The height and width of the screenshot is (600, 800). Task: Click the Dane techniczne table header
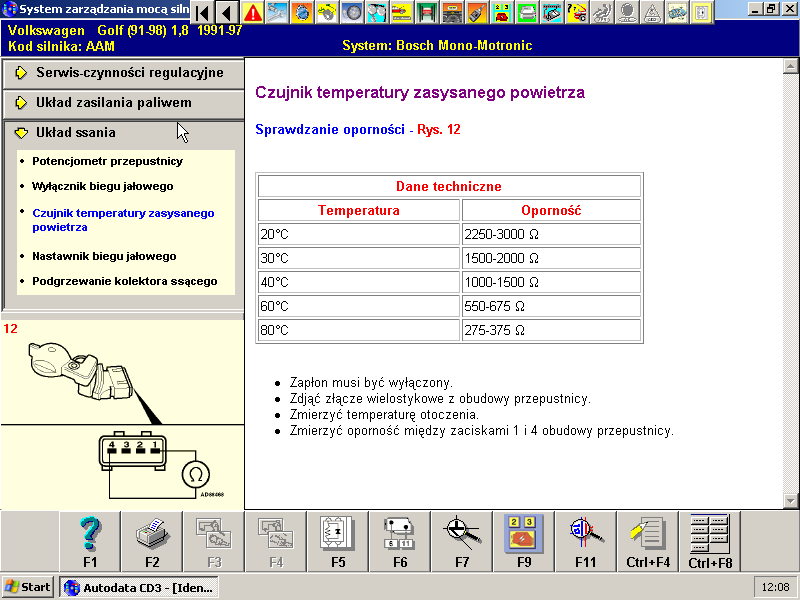449,186
